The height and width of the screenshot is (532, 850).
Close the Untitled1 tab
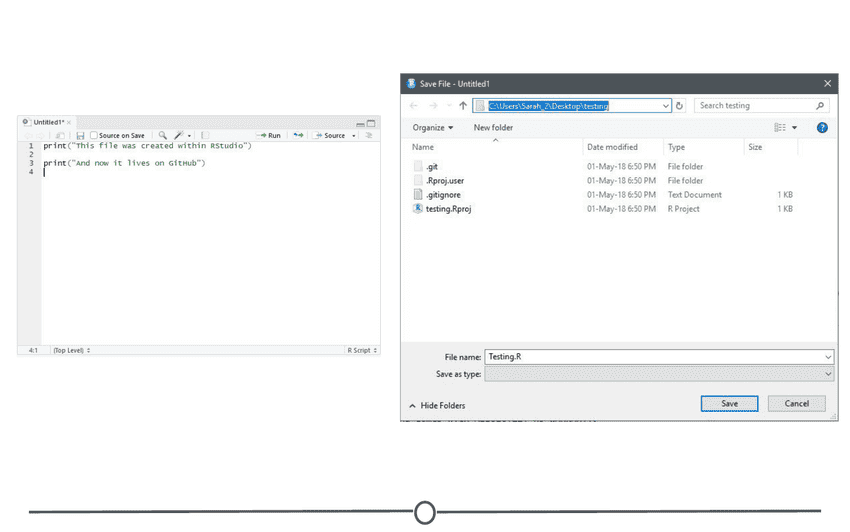(x=69, y=123)
